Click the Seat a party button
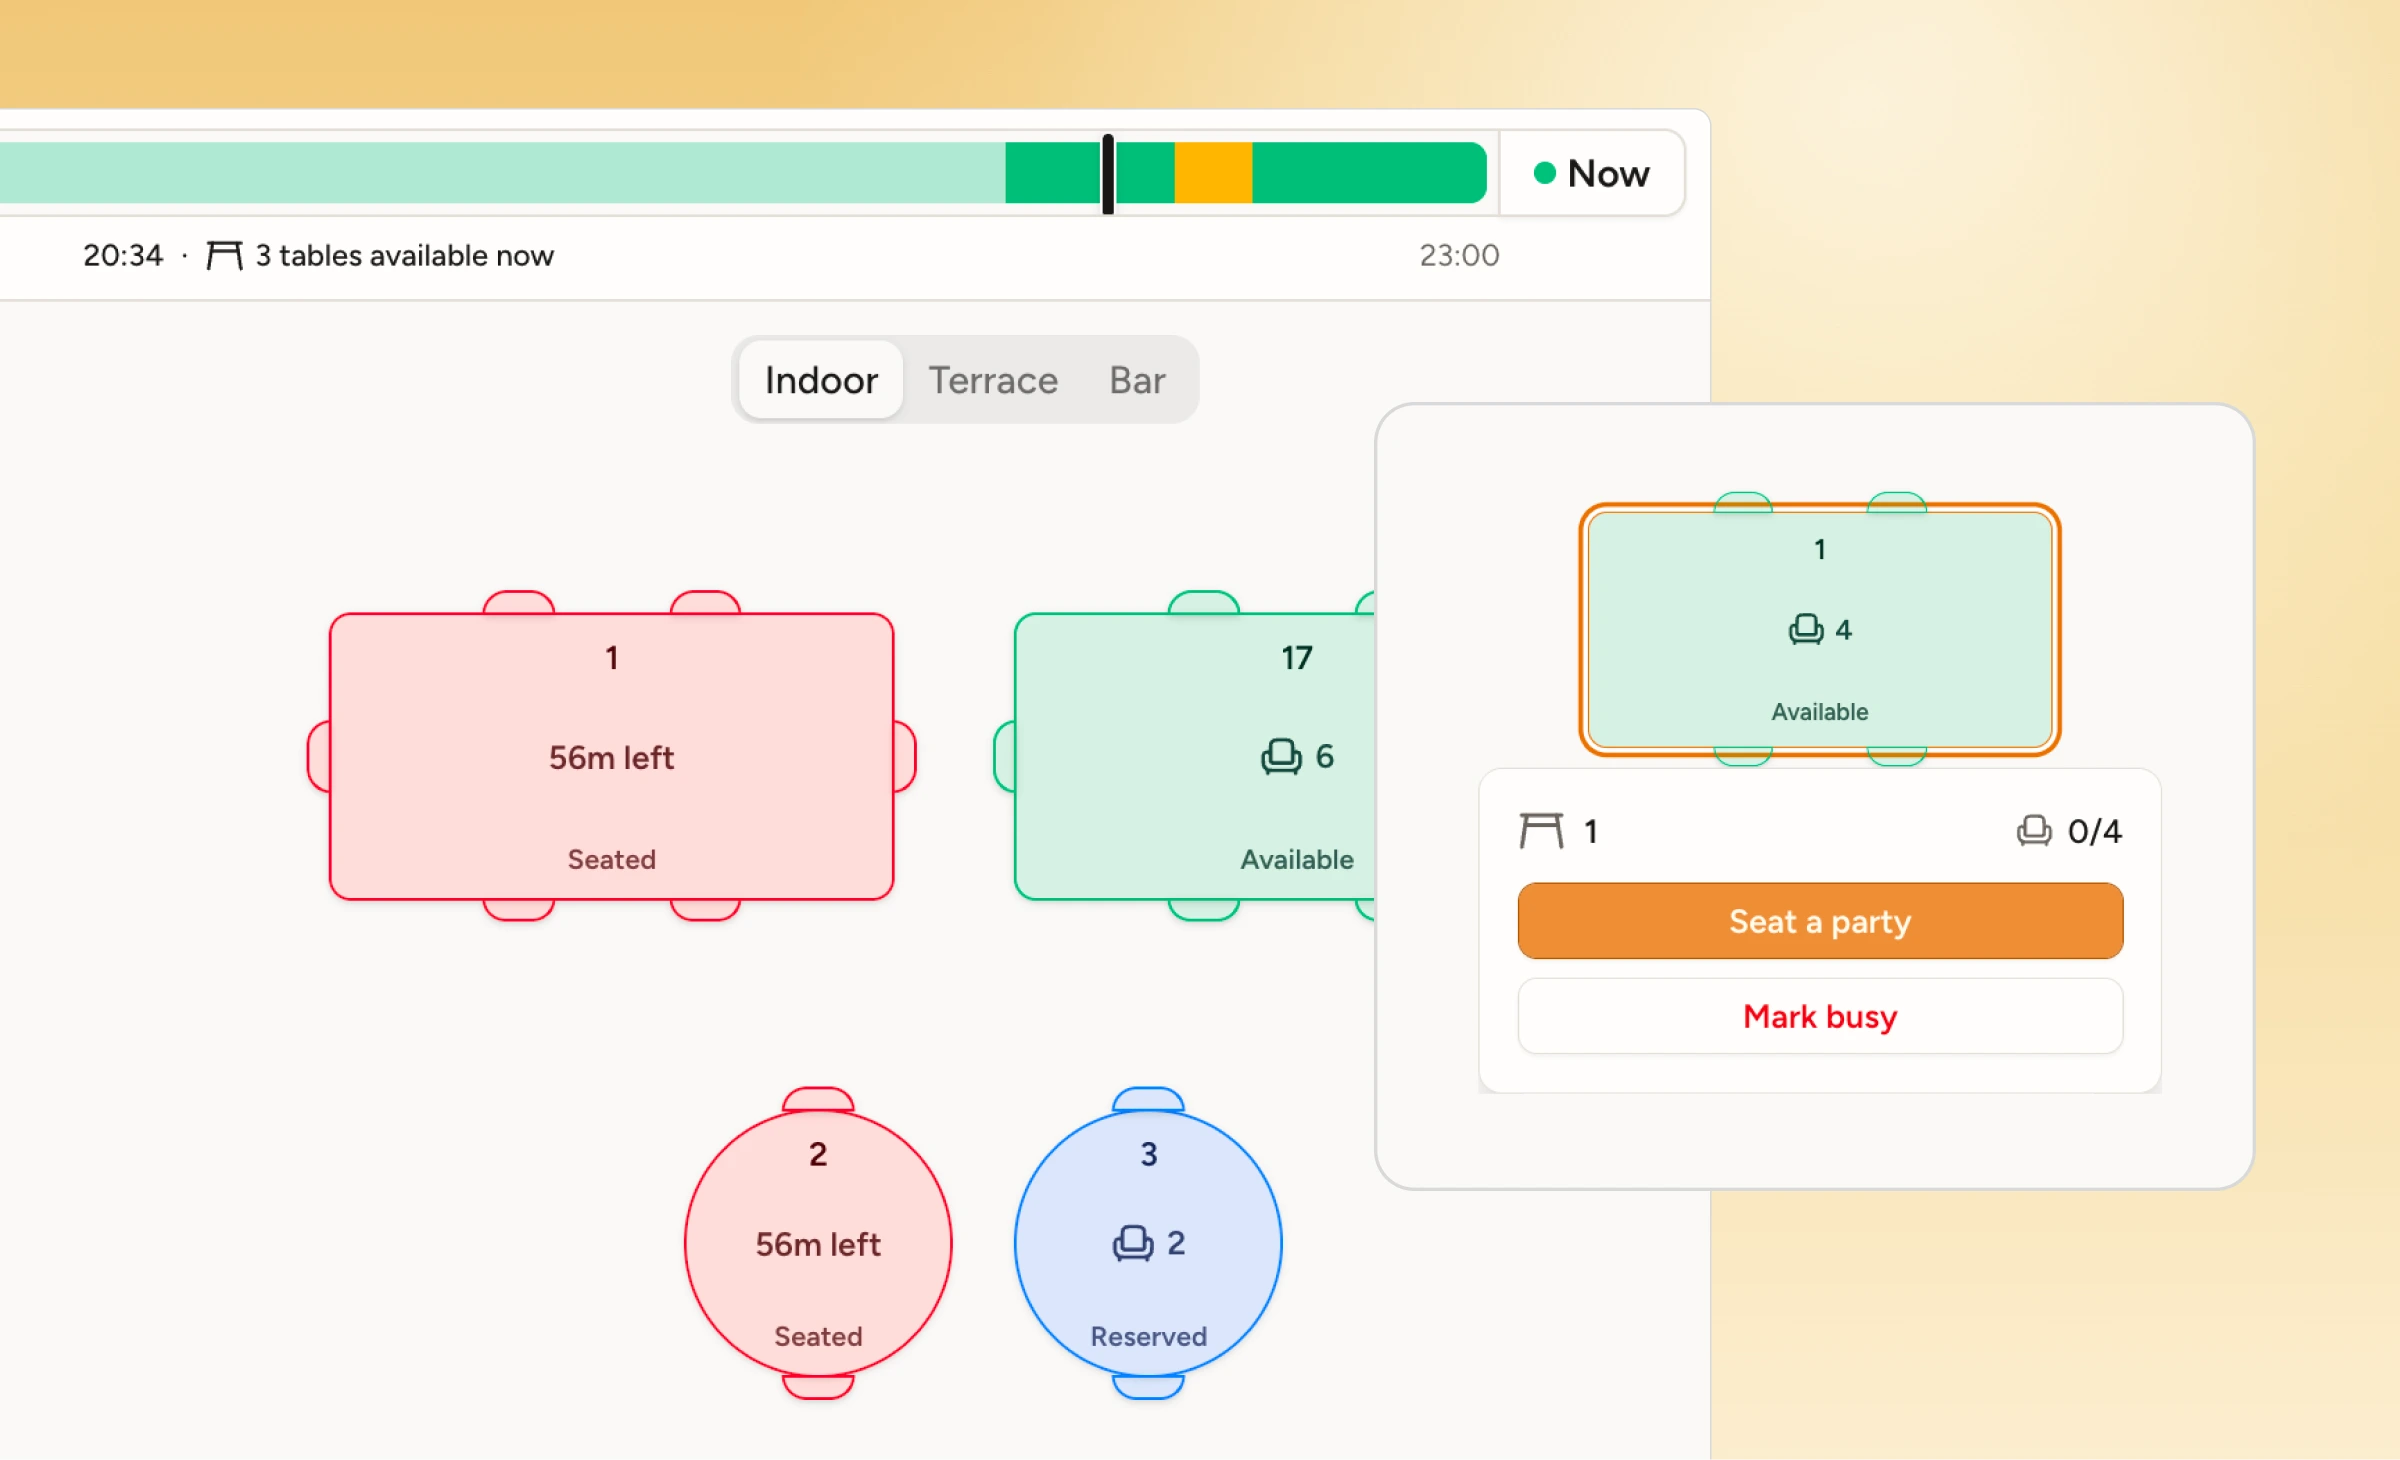 click(x=1820, y=921)
